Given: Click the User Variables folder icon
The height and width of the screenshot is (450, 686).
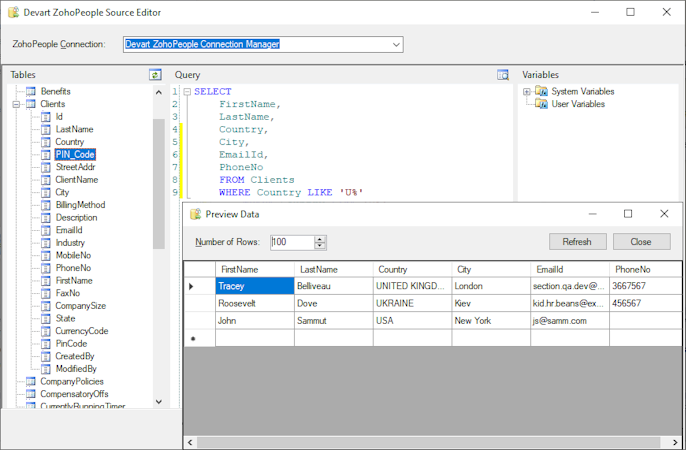Looking at the screenshot, I should coord(541,104).
